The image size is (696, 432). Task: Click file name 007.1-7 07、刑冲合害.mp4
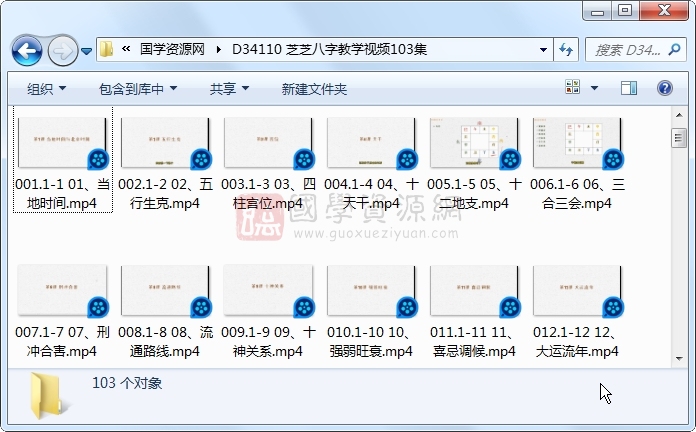(63, 341)
